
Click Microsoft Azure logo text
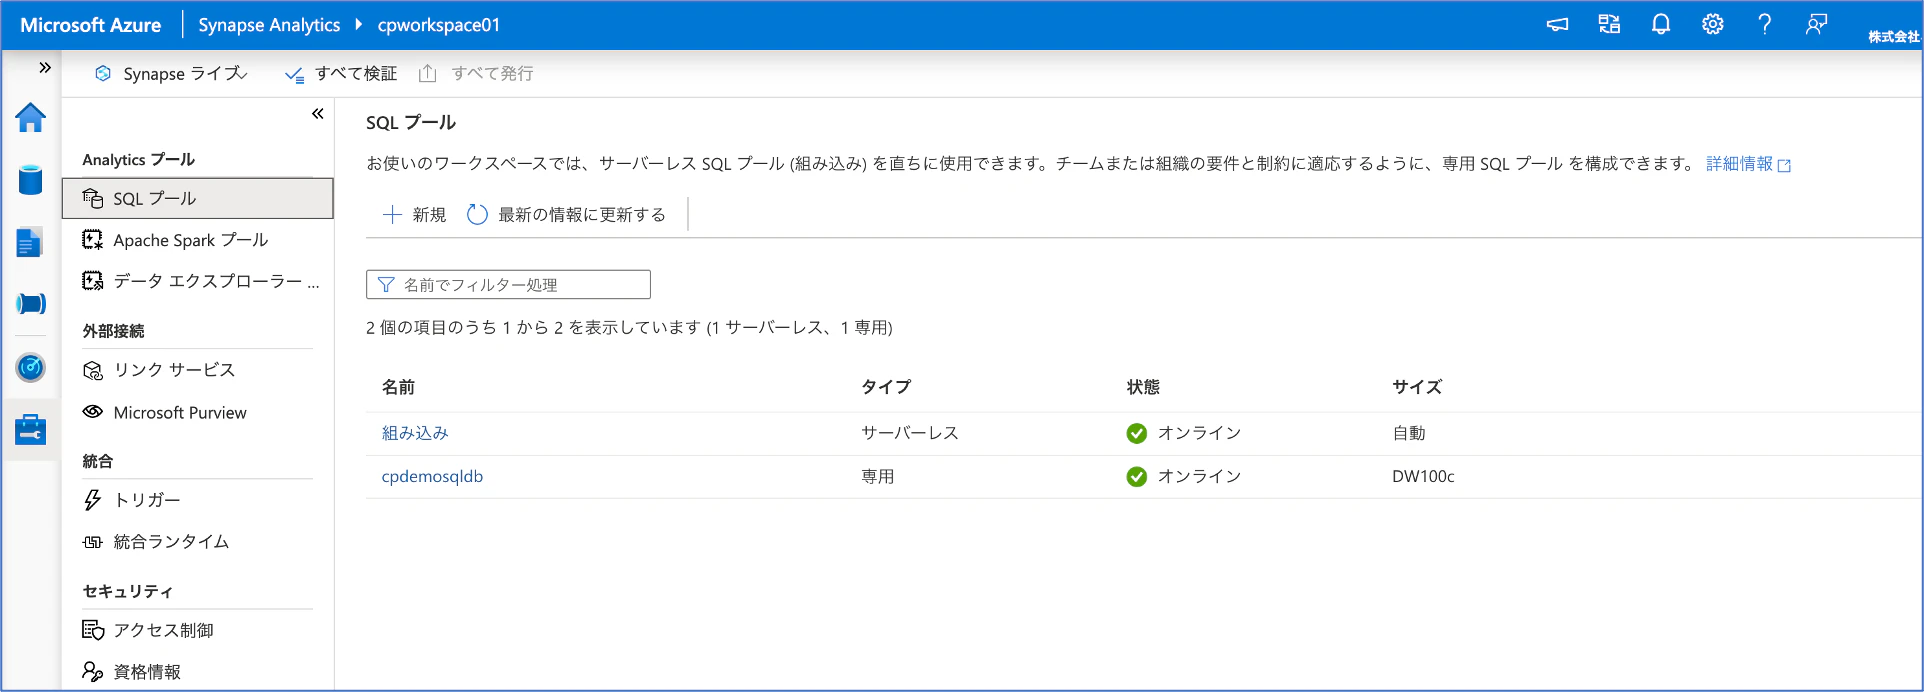point(90,25)
